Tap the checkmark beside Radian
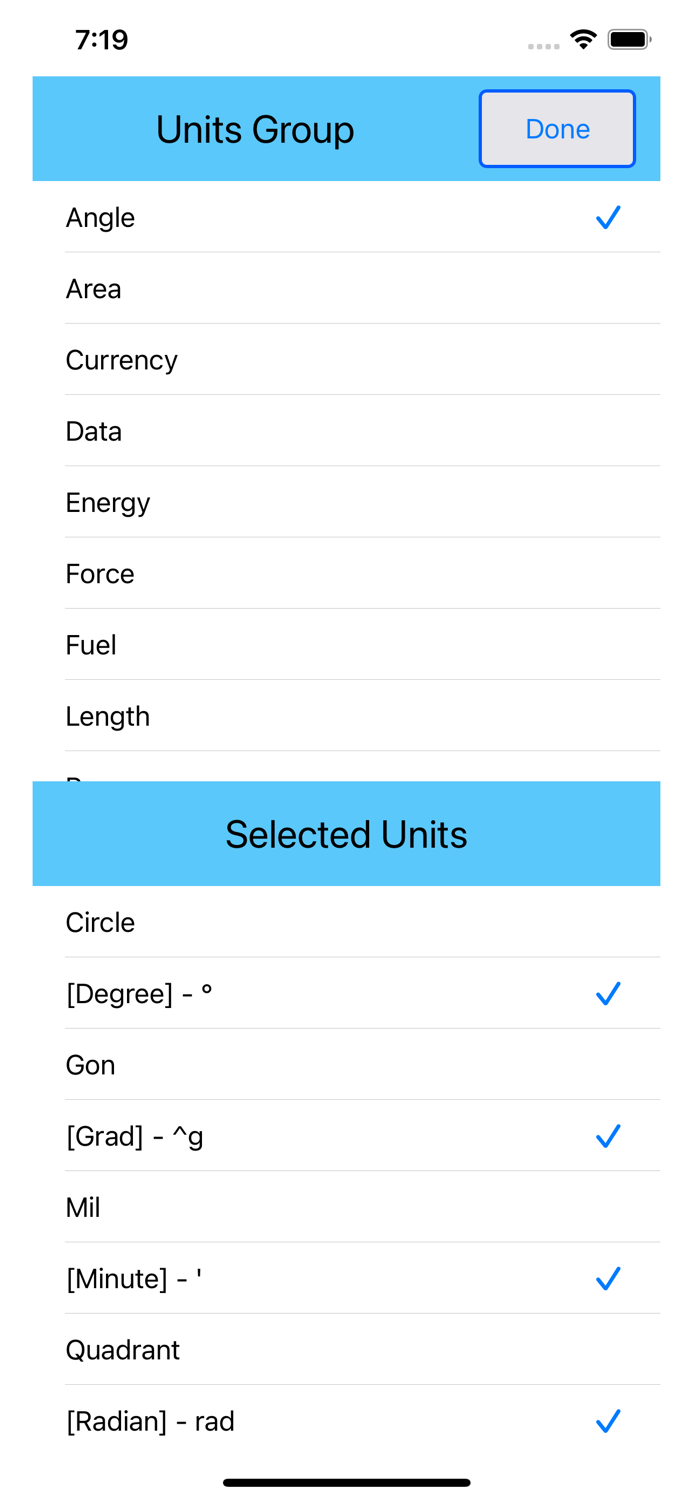The height and width of the screenshot is (1500, 693). 608,1421
